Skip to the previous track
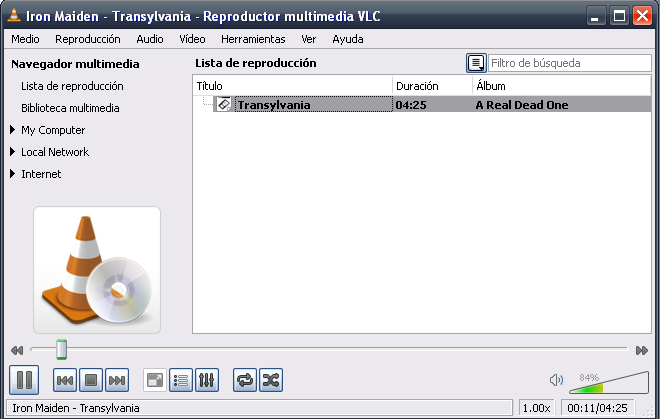Image resolution: width=660 pixels, height=419 pixels. [x=65, y=380]
